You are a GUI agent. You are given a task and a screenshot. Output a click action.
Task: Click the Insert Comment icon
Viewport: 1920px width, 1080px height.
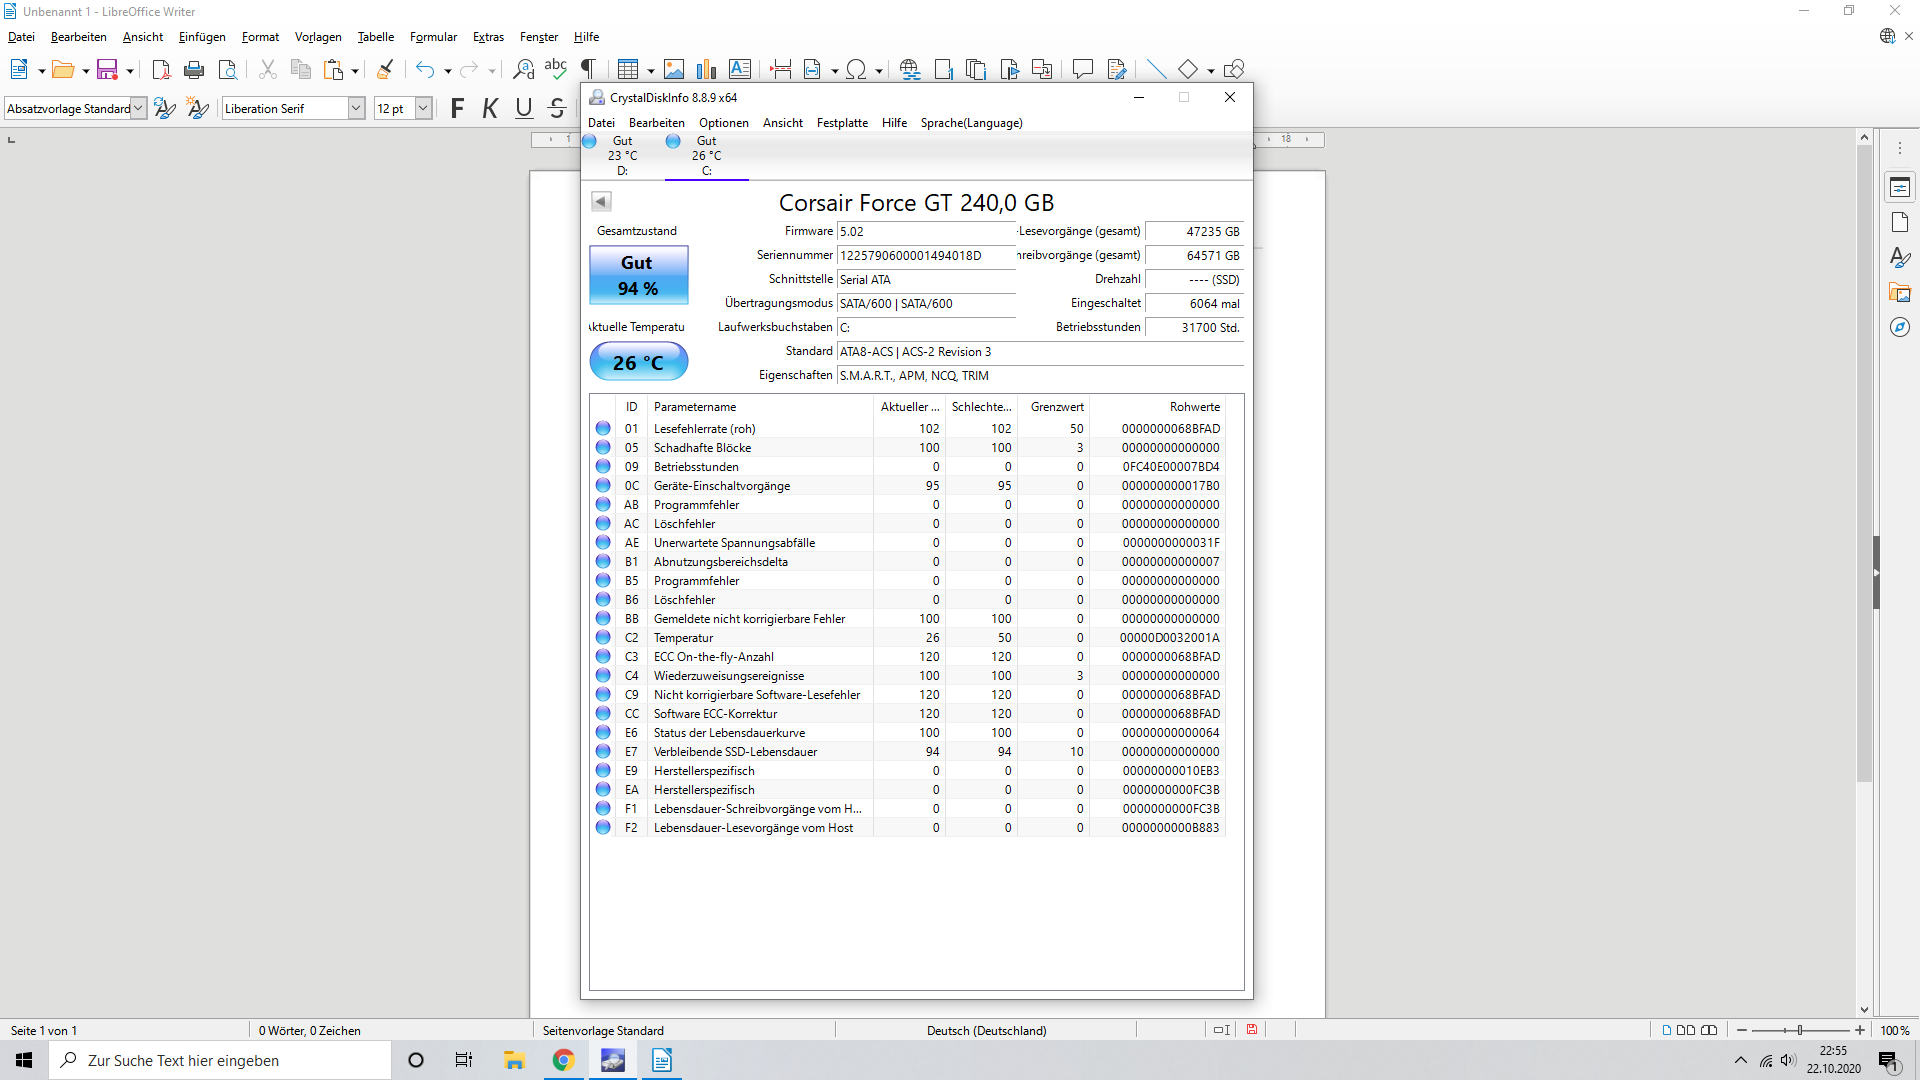click(x=1082, y=70)
